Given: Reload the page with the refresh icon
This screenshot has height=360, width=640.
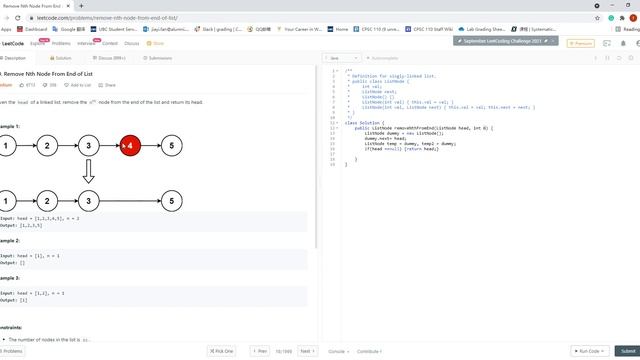Looking at the screenshot, I should pos(18,18).
